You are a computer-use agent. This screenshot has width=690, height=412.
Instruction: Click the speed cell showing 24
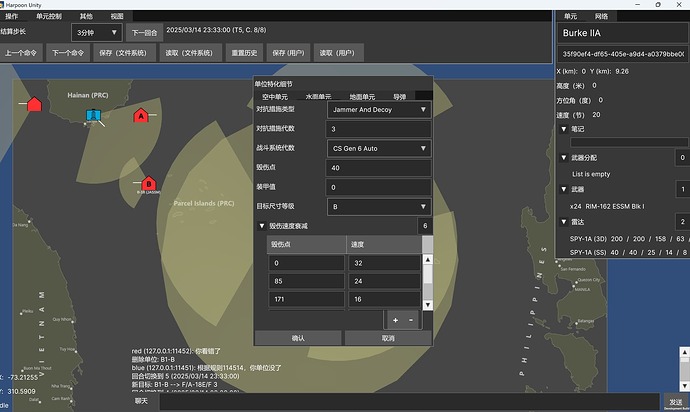(385, 281)
